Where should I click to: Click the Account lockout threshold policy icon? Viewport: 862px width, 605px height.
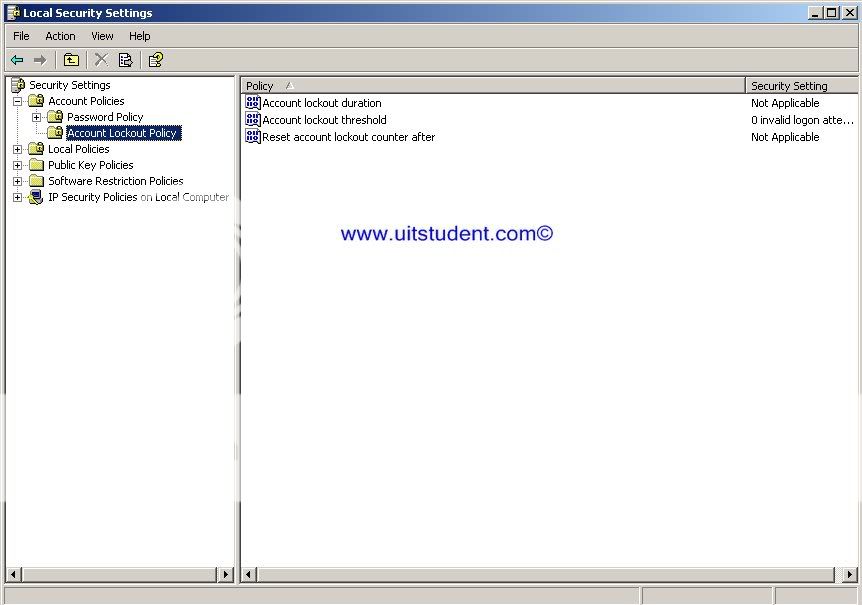(253, 120)
